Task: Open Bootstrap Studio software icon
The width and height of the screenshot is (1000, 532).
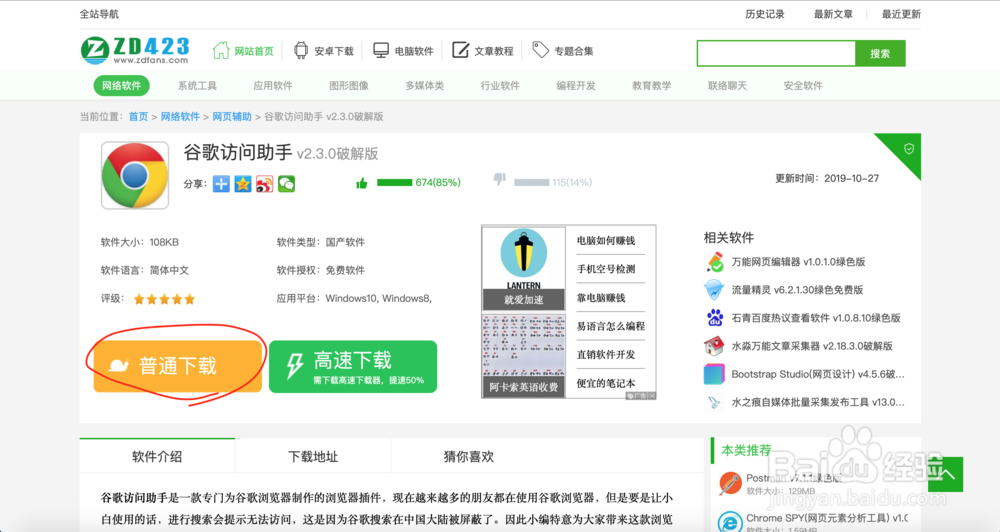Action: click(x=714, y=374)
